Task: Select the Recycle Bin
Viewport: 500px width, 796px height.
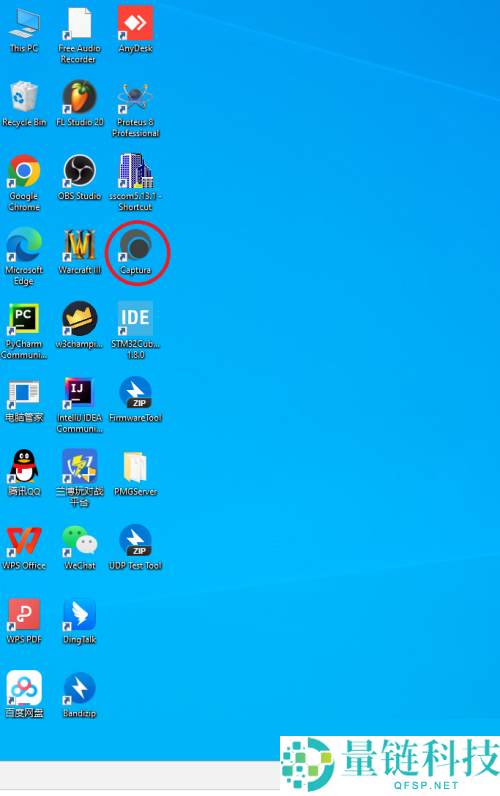Action: coord(24,104)
